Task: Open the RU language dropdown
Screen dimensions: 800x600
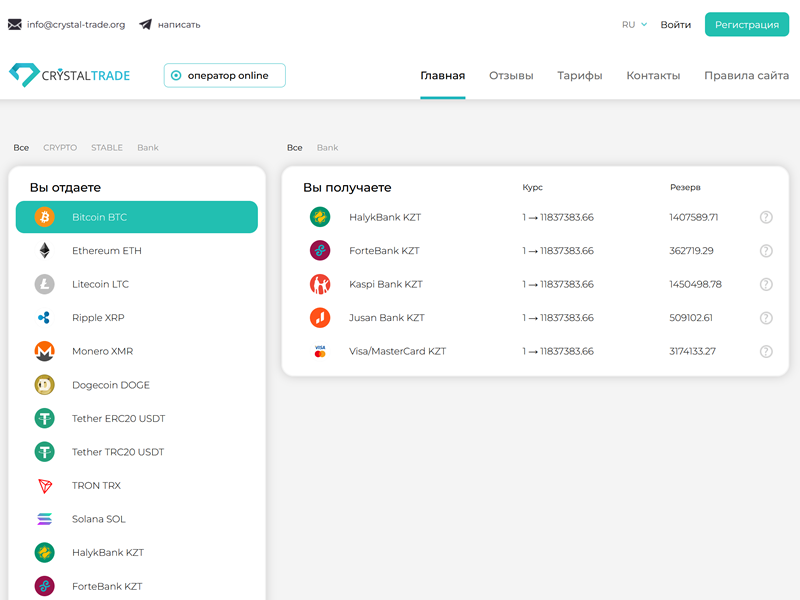Action: 634,24
